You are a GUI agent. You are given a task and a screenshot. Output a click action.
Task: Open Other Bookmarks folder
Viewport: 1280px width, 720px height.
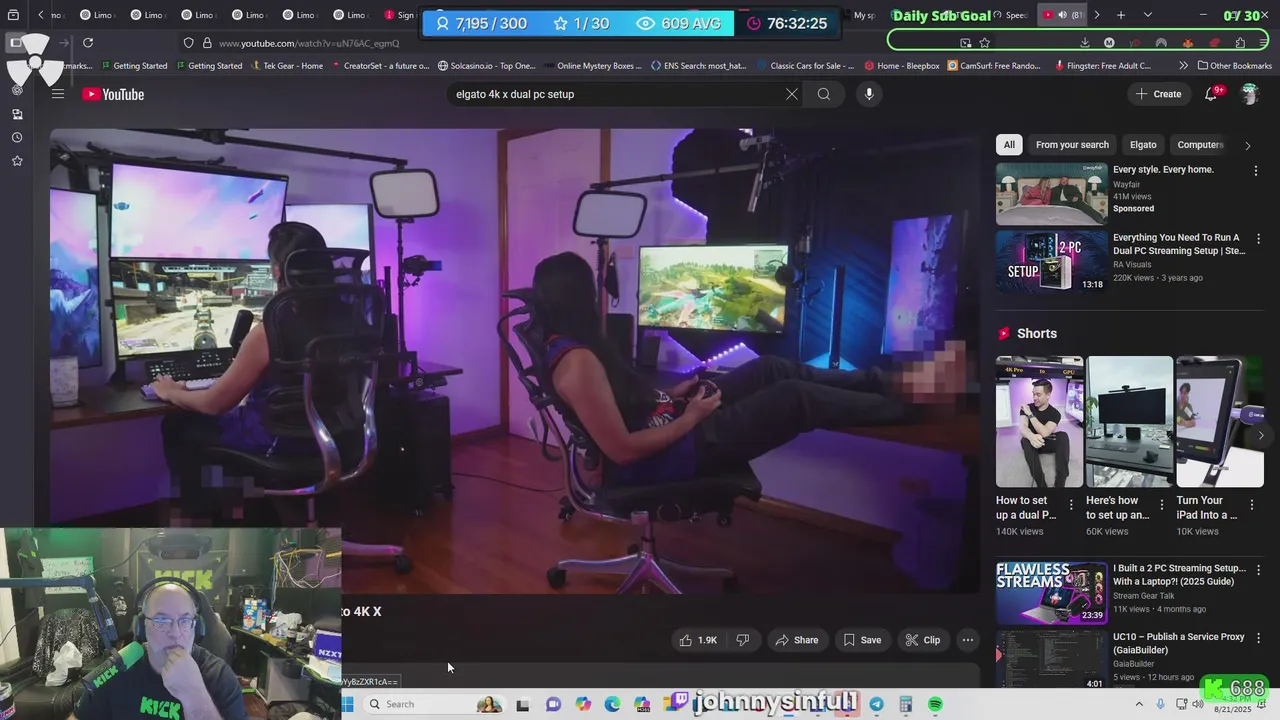click(x=1234, y=66)
